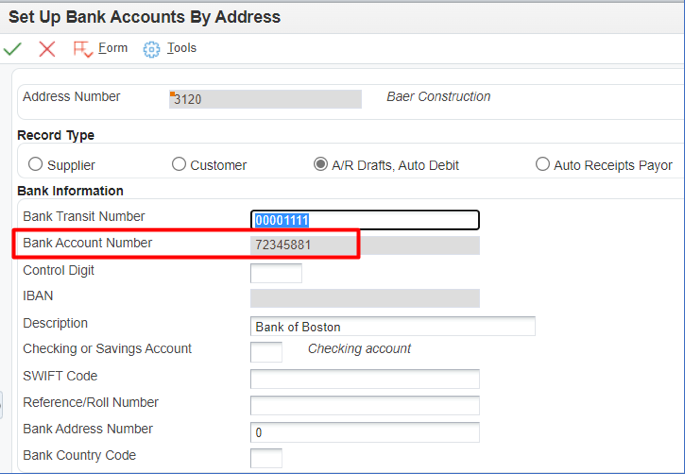Click the IBAN label

tap(38, 296)
